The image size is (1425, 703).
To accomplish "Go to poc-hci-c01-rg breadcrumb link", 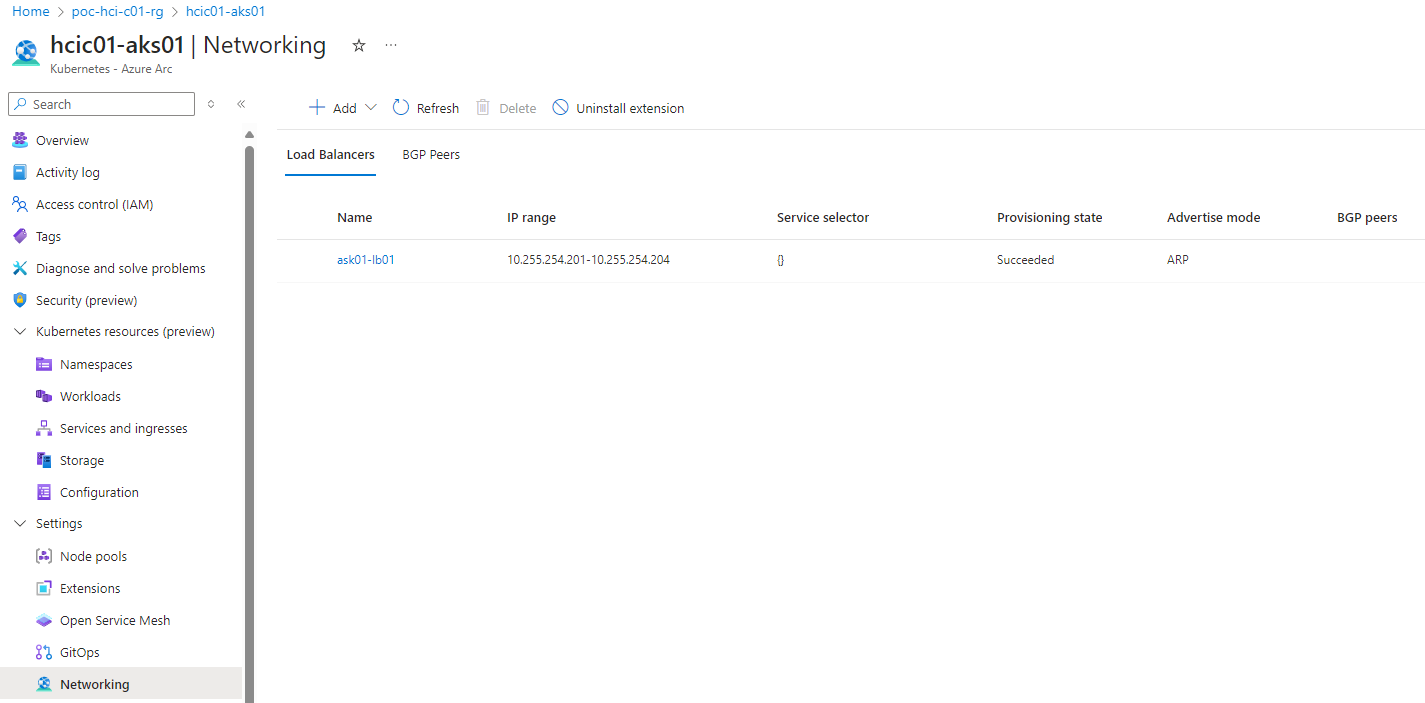I will 117,11.
